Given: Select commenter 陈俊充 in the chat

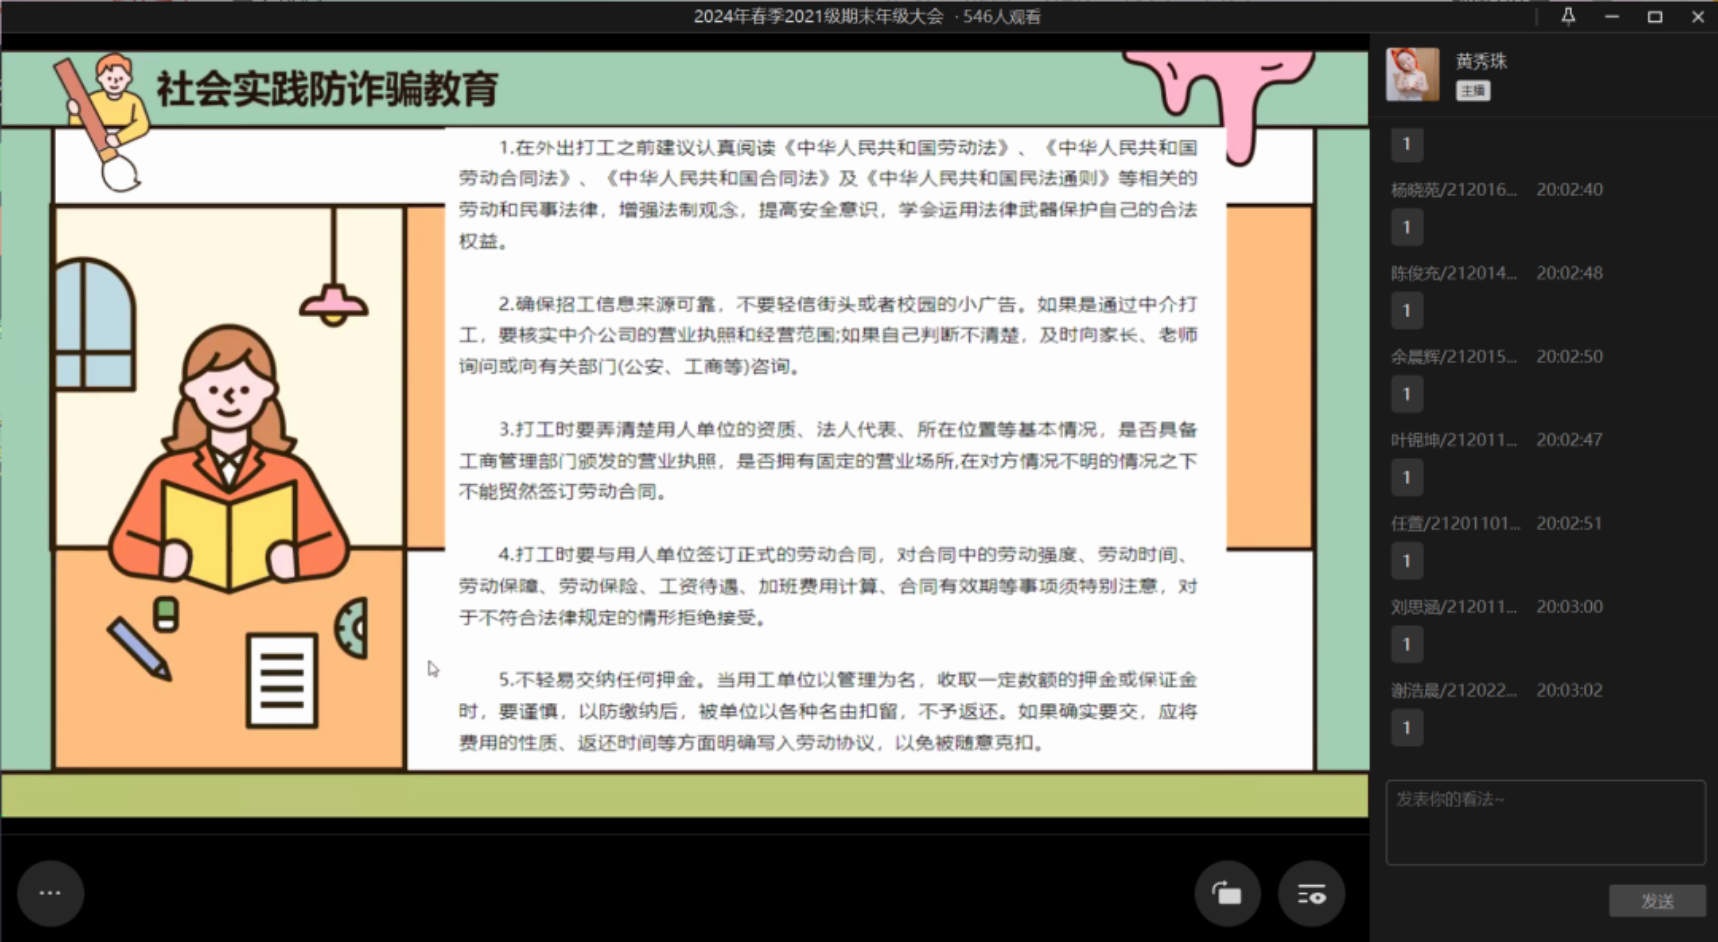Looking at the screenshot, I should coord(1453,273).
